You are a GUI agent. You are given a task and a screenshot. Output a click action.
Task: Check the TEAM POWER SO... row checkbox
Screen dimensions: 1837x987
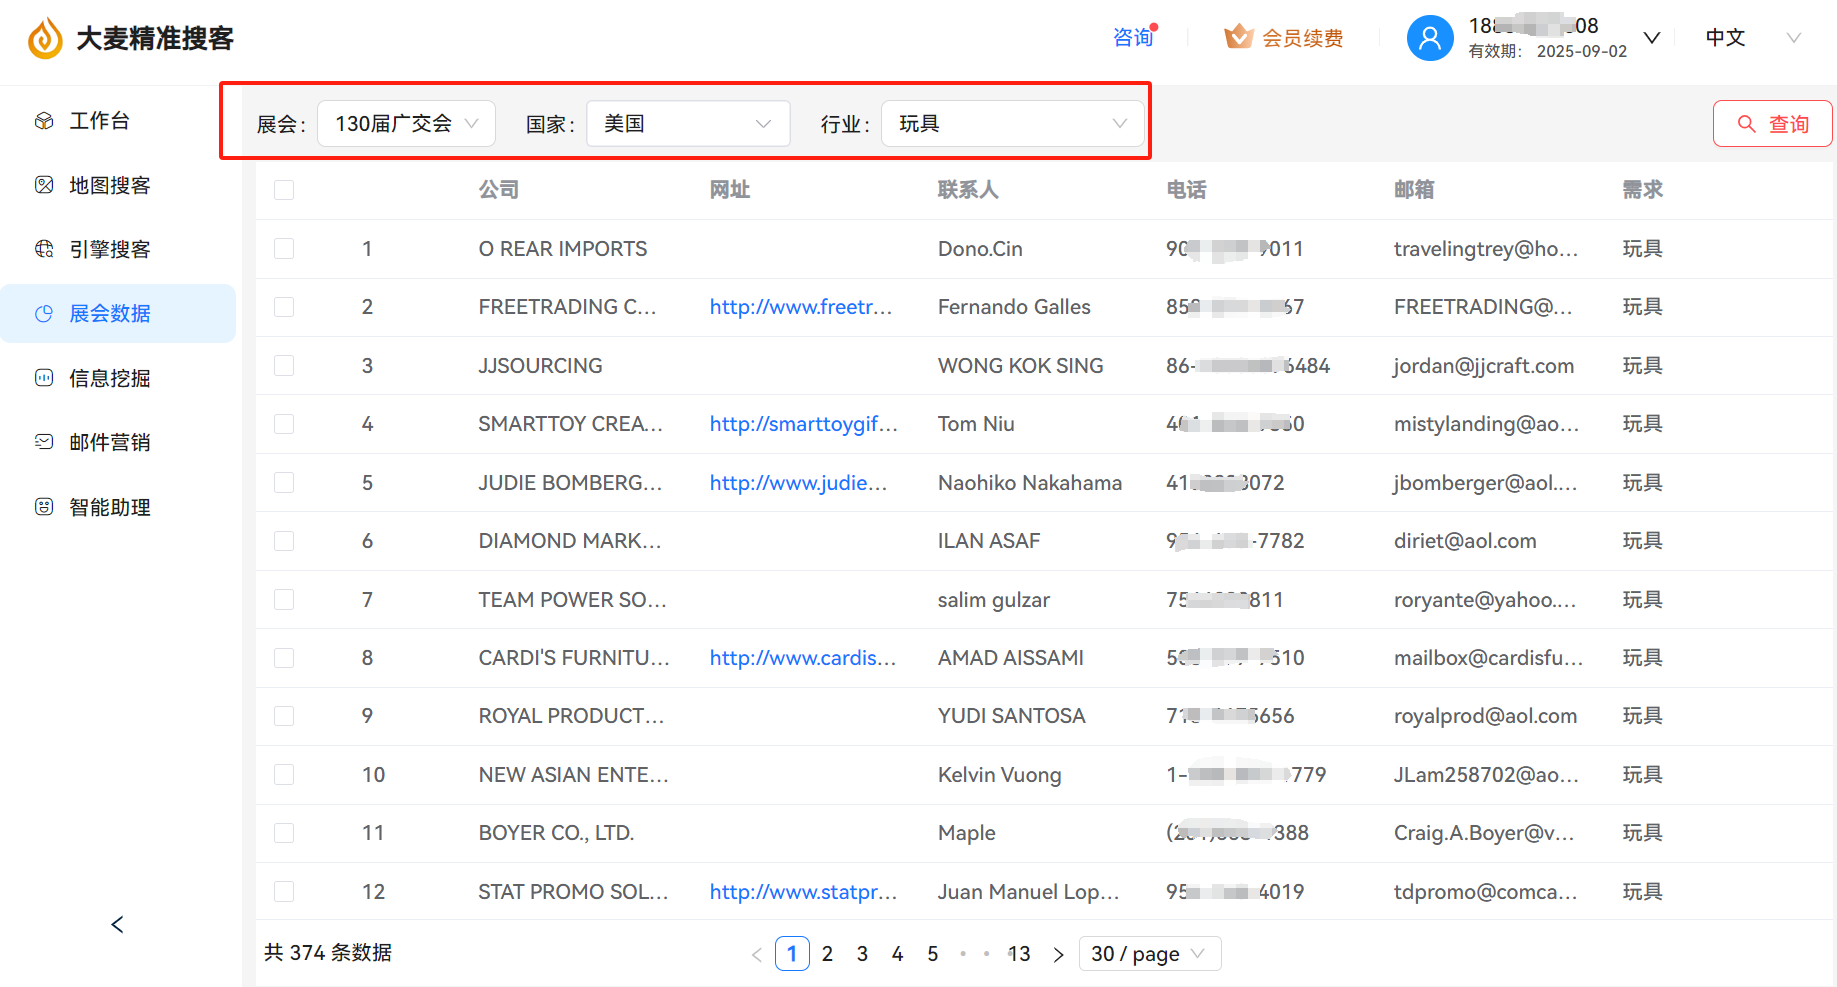coord(284,600)
